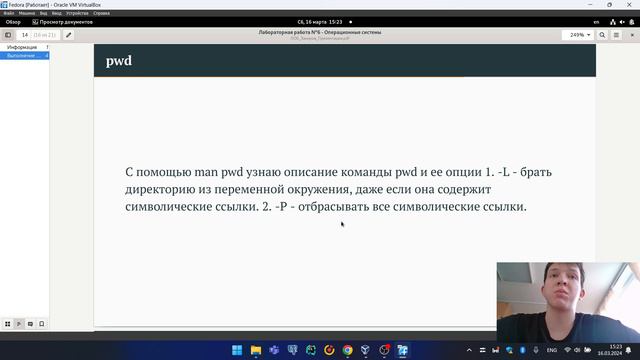Click the microphone icon in system tray
Screen dimensions: 640x360
536,350
